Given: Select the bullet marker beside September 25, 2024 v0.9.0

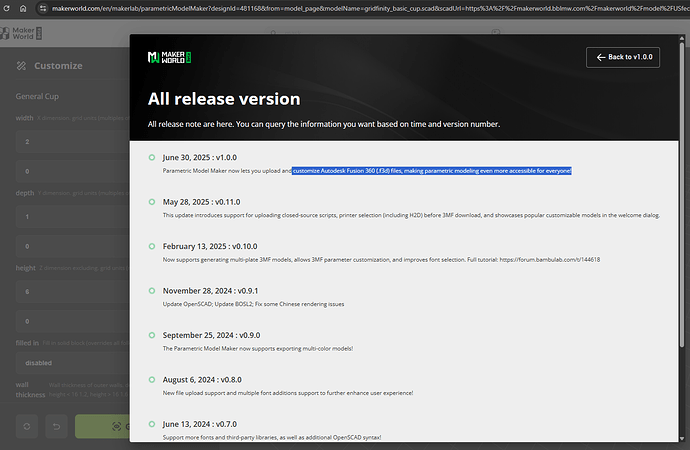Looking at the screenshot, I should tap(151, 334).
